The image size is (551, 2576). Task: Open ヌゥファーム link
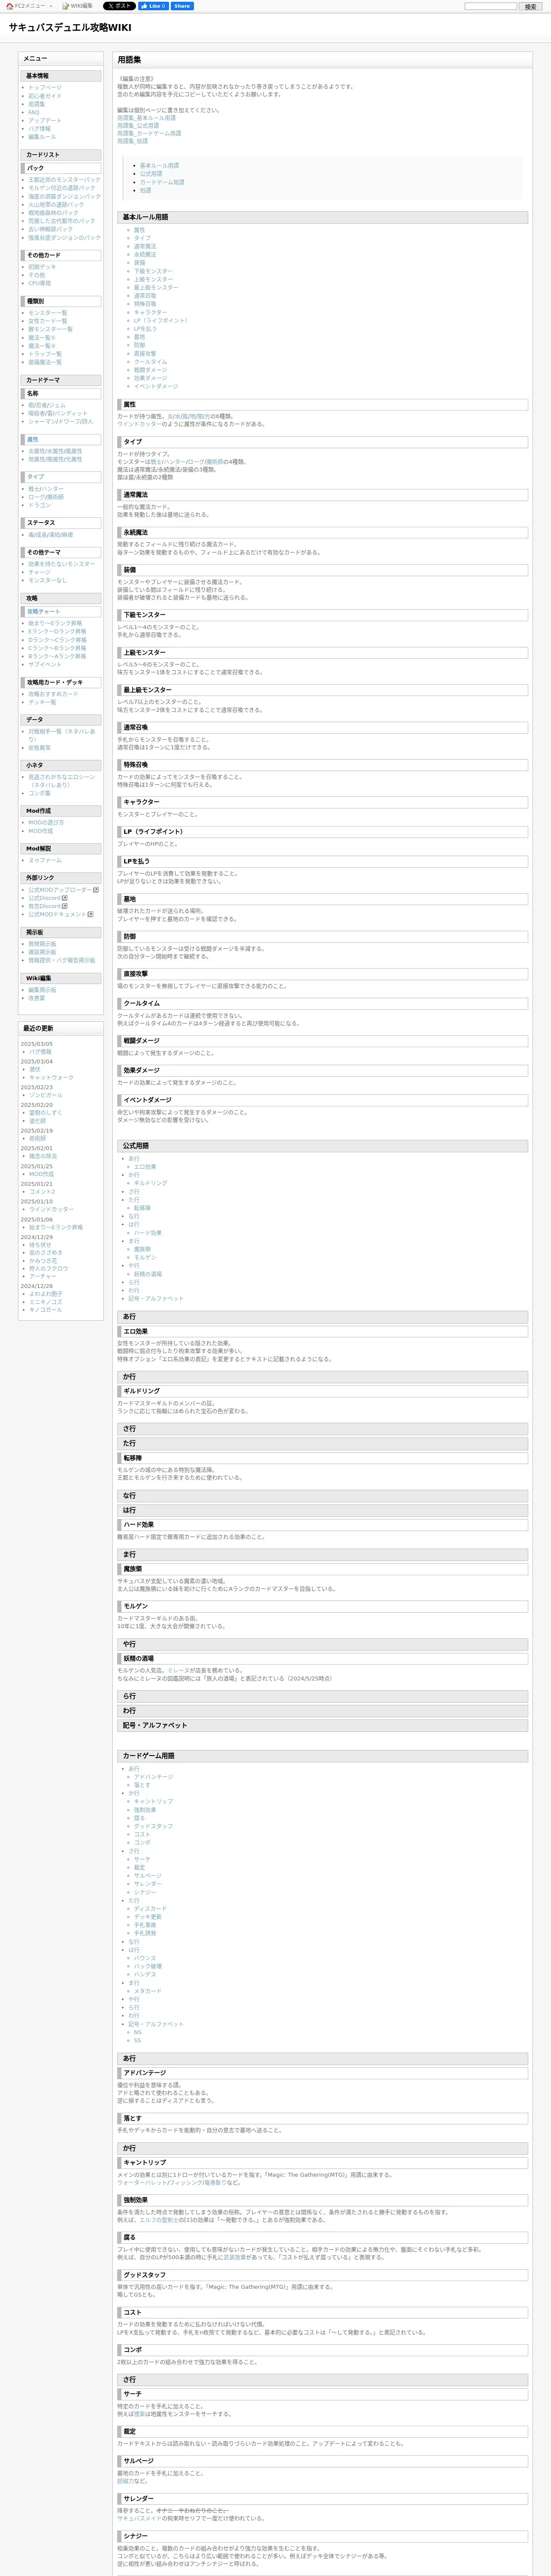(45, 860)
